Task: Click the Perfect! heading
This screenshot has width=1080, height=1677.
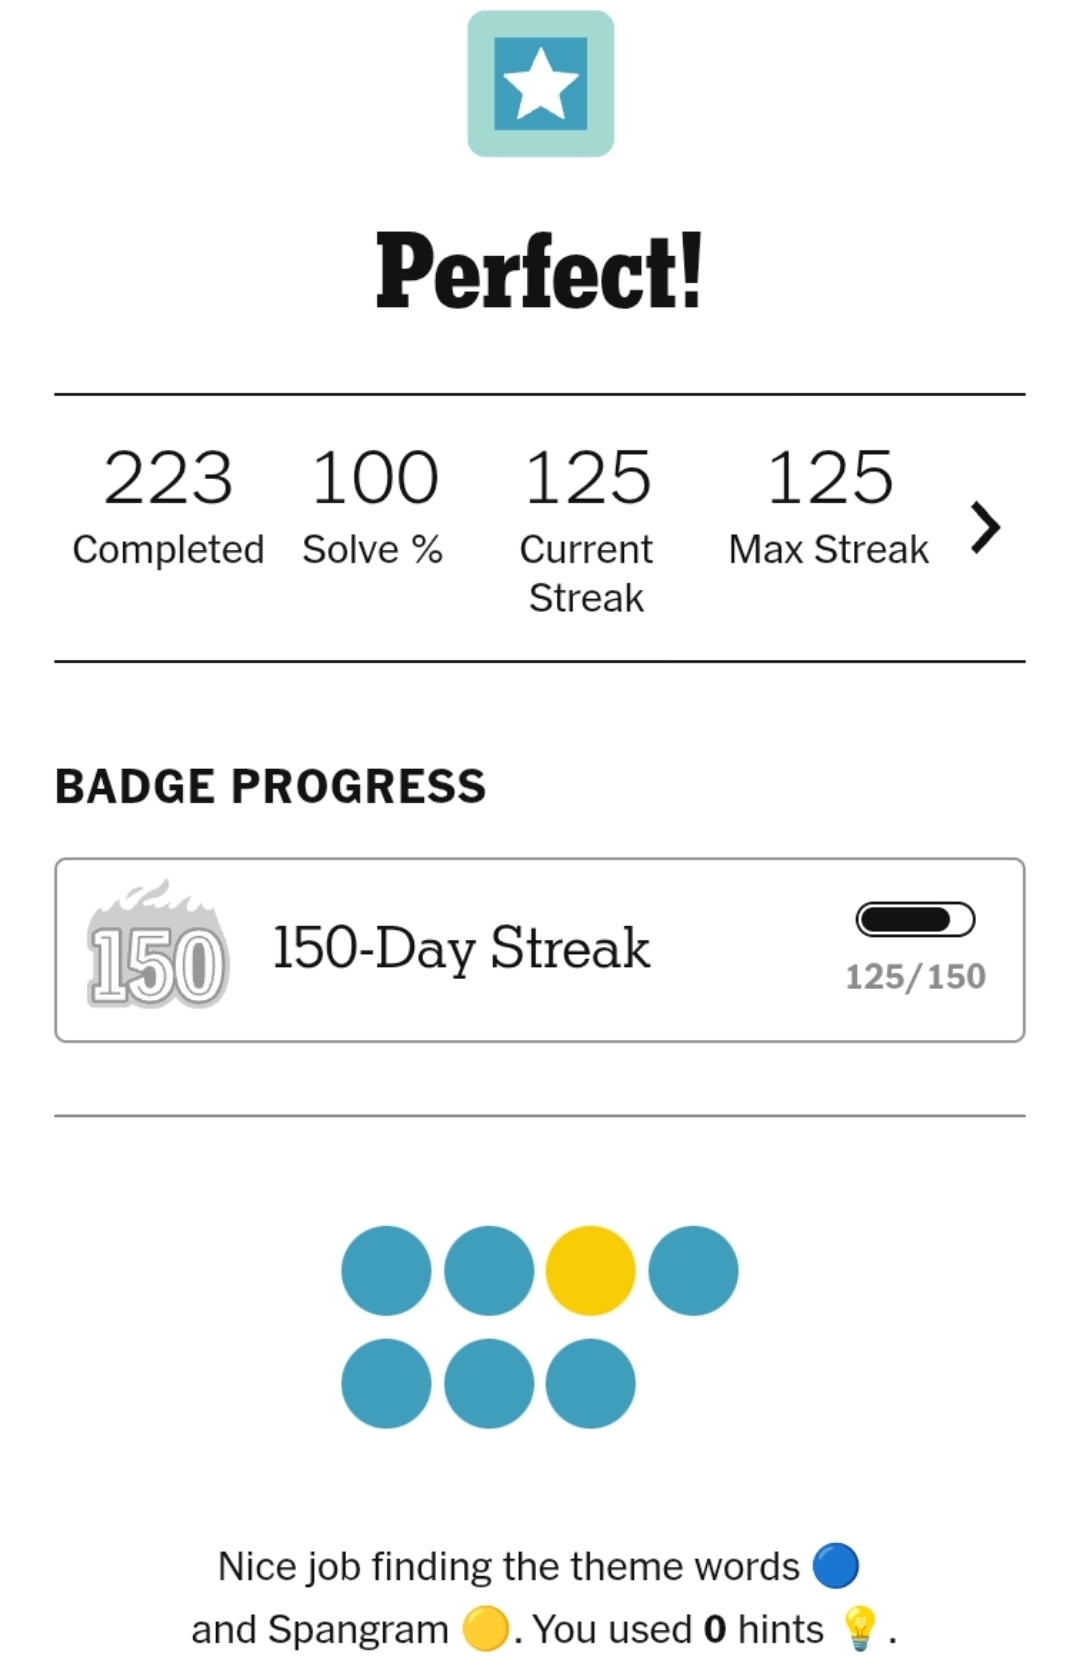Action: click(x=540, y=272)
